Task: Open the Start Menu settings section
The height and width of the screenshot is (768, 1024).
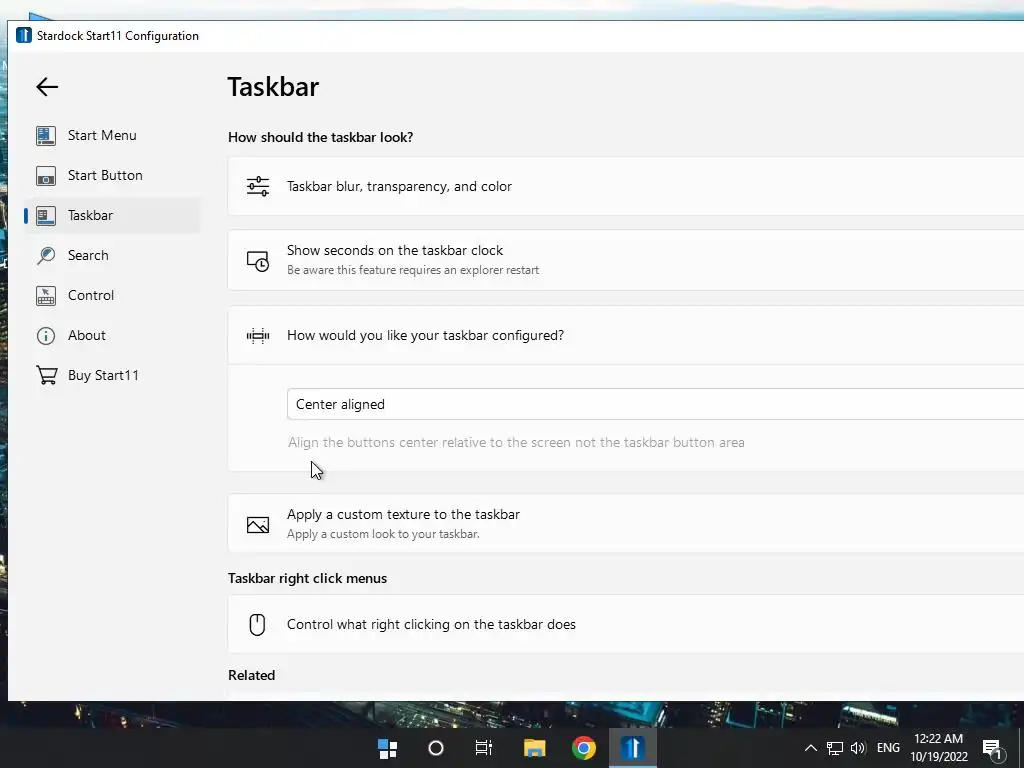Action: (x=112, y=135)
